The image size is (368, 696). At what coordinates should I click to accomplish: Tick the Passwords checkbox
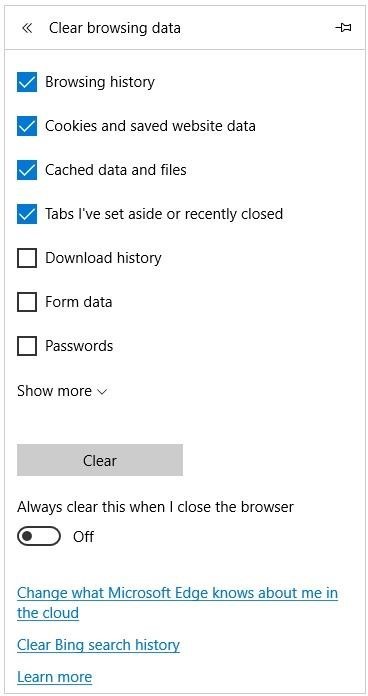[x=27, y=346]
